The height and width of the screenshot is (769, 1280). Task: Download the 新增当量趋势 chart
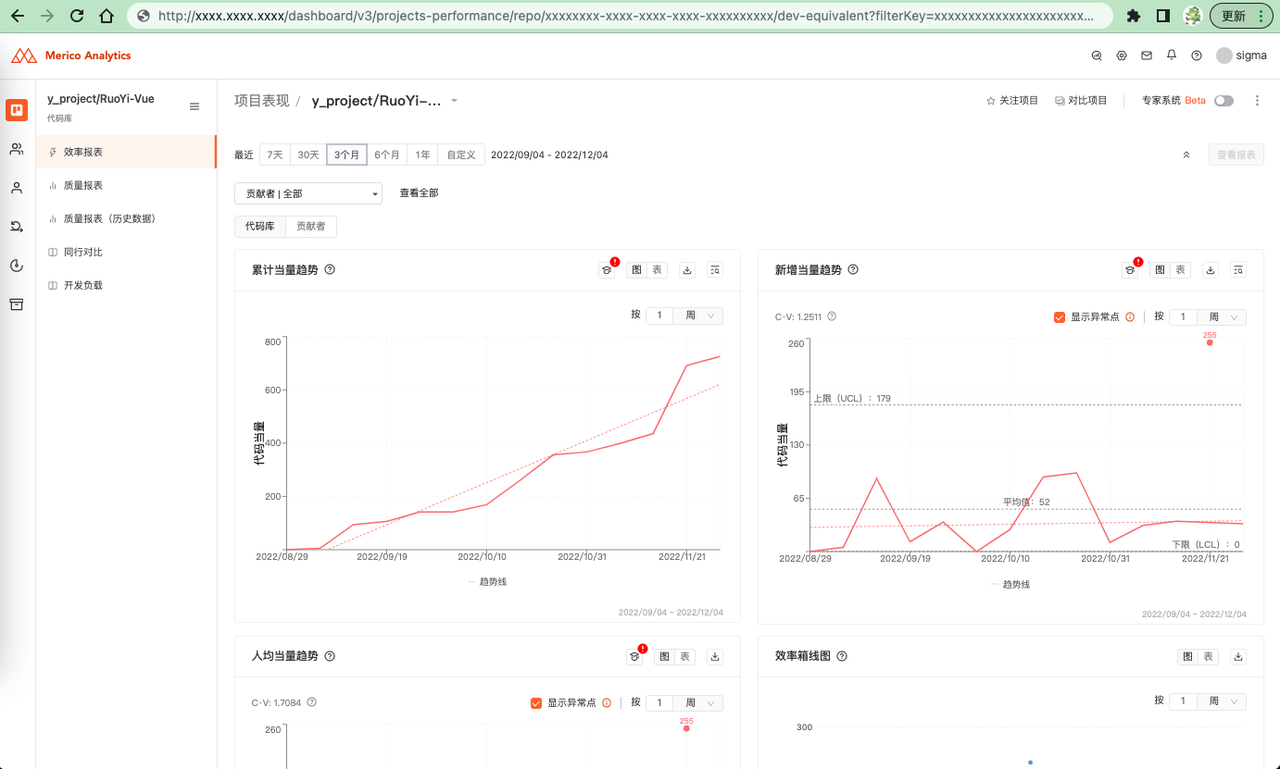[x=1210, y=270]
